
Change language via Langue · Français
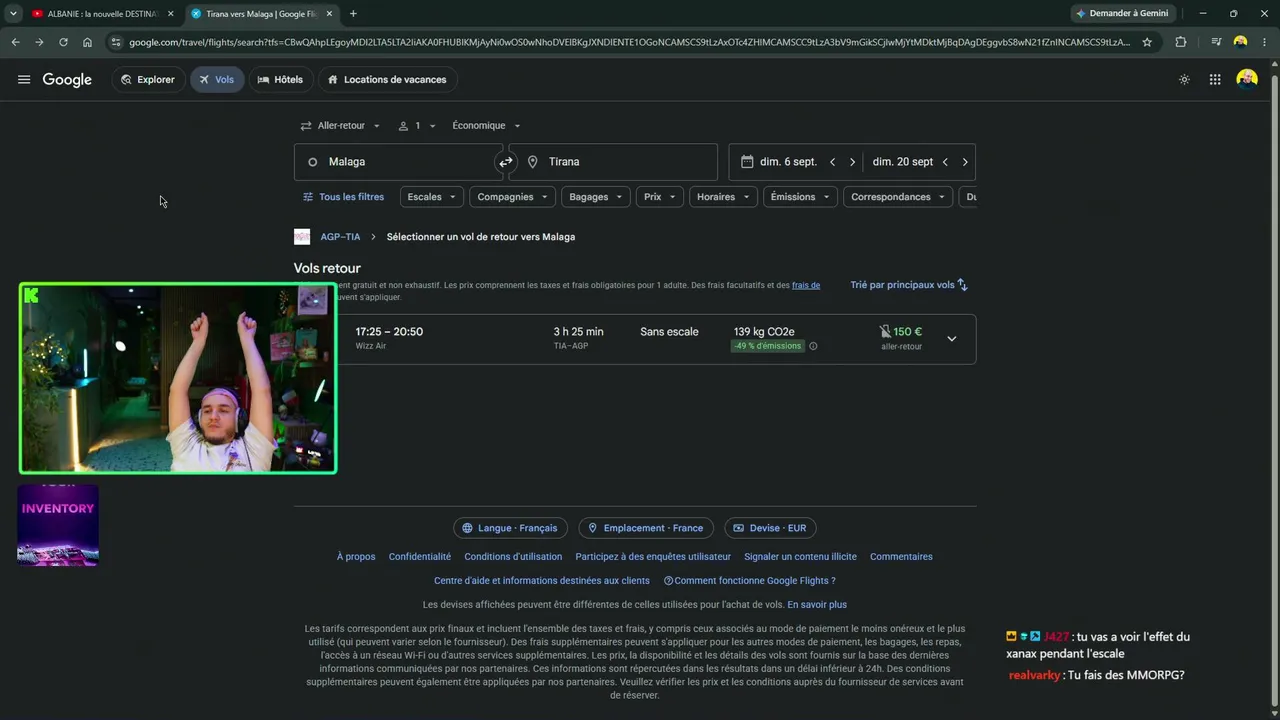click(x=511, y=528)
